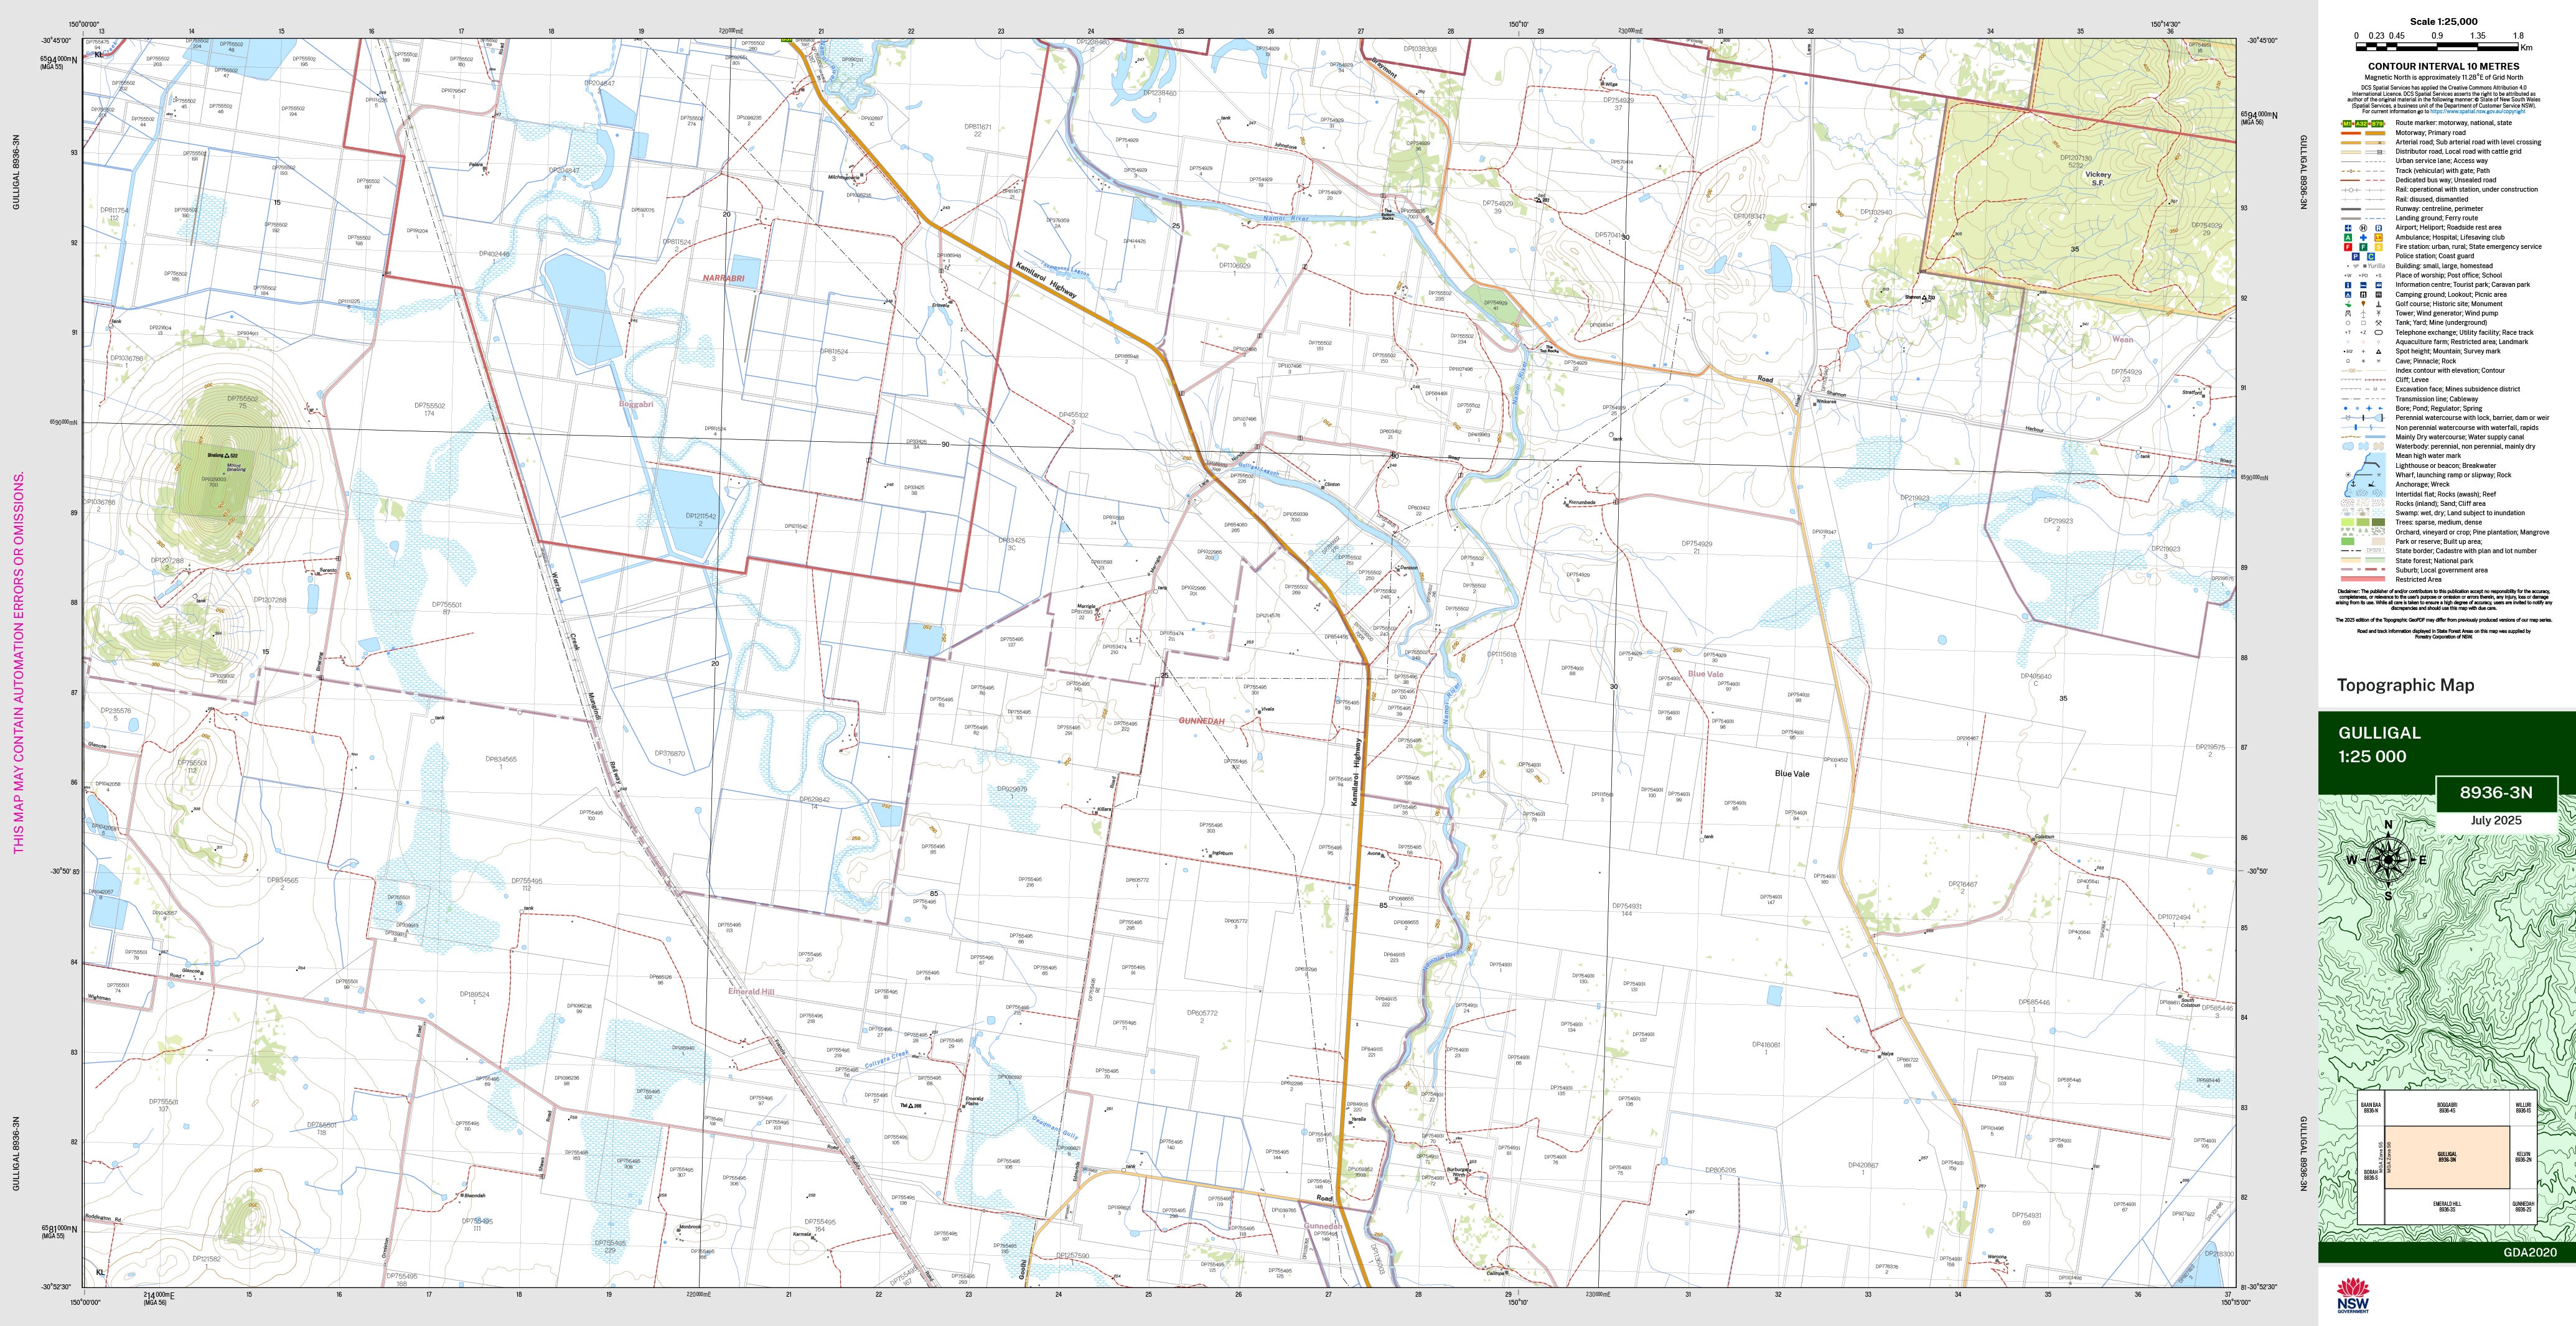Click the 8936-3N map number box

(x=2495, y=793)
